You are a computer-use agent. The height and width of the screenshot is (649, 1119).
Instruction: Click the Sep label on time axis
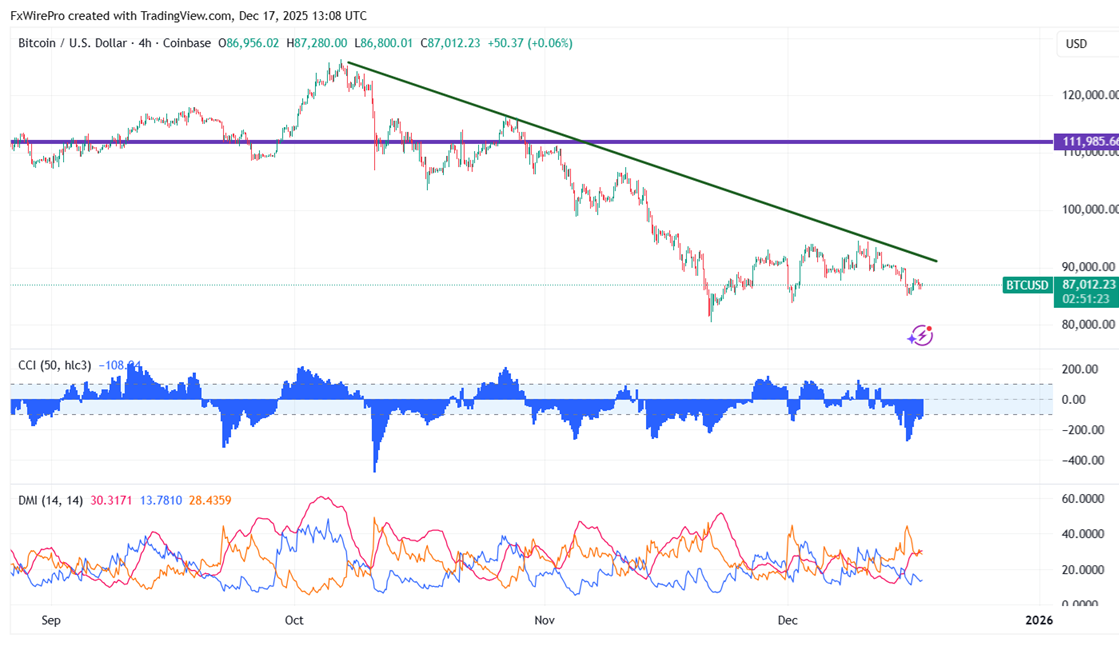pyautogui.click(x=51, y=620)
